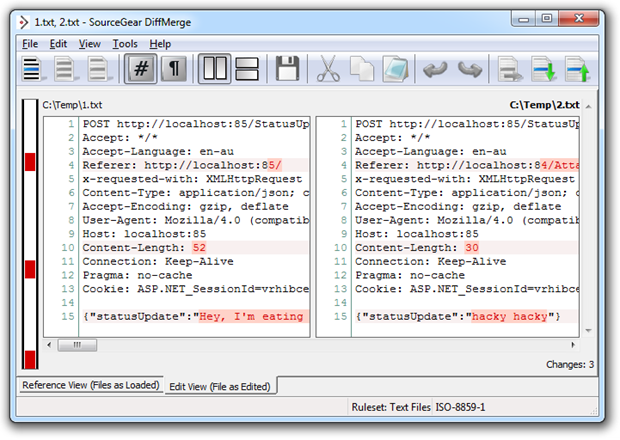Click the Cookie line in the left pane

195,289
